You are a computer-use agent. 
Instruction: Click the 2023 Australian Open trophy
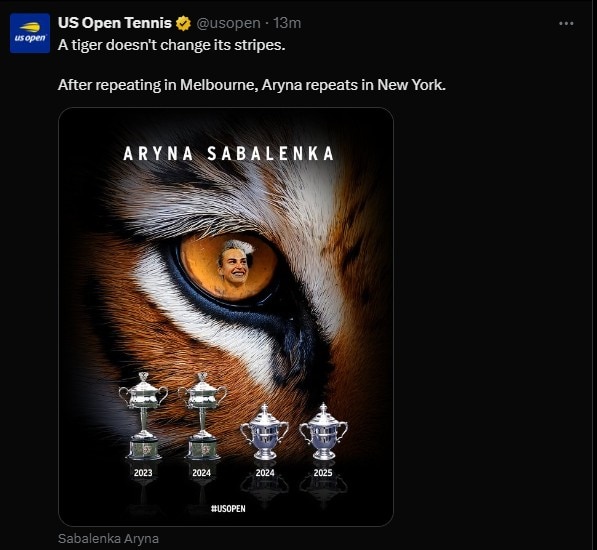(x=143, y=416)
